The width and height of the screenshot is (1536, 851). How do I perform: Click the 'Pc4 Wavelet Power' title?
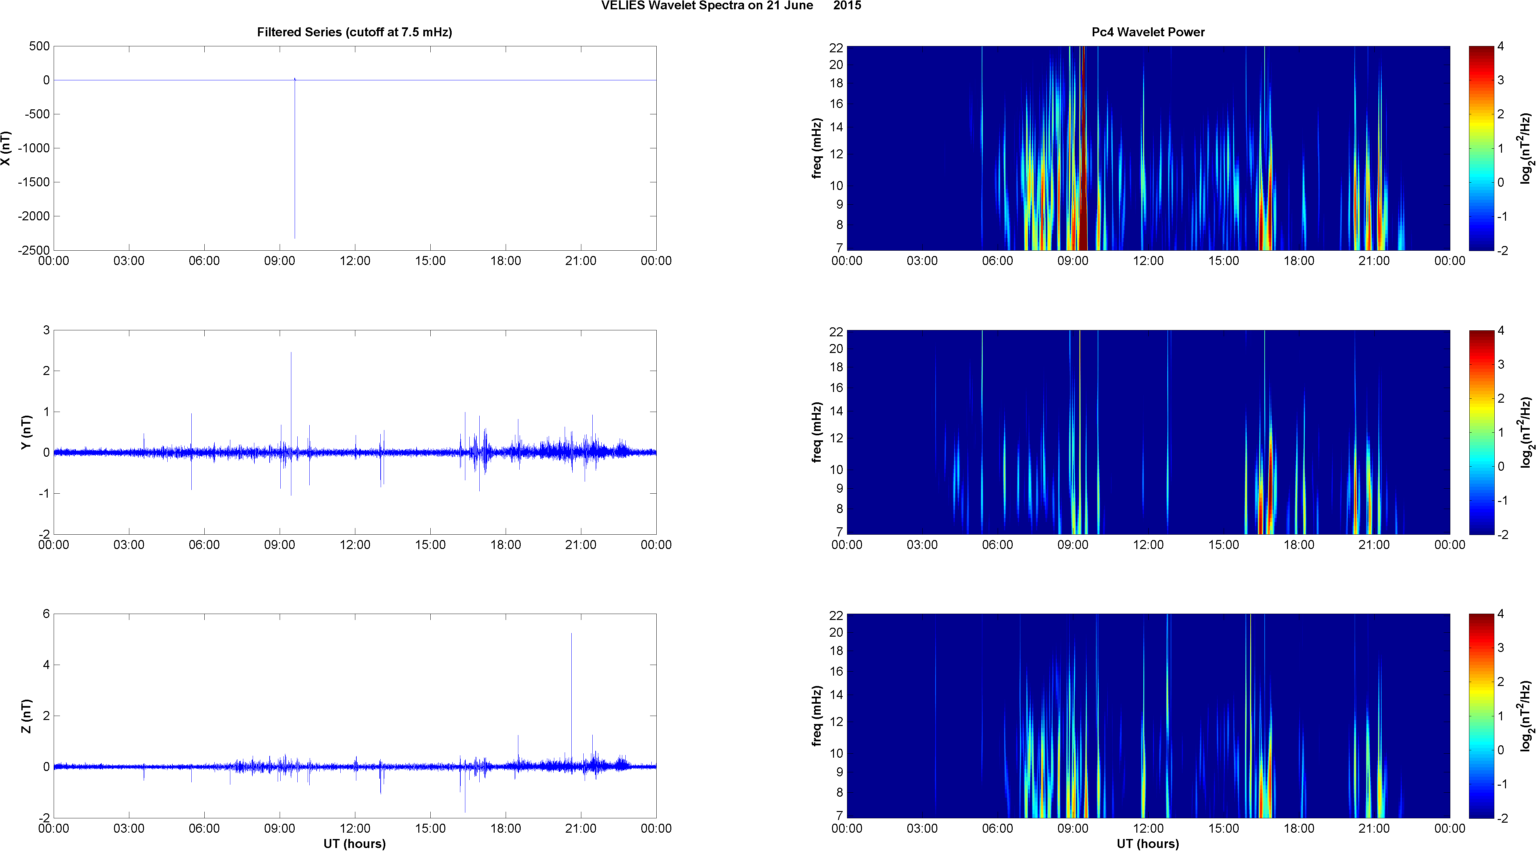pos(1147,32)
